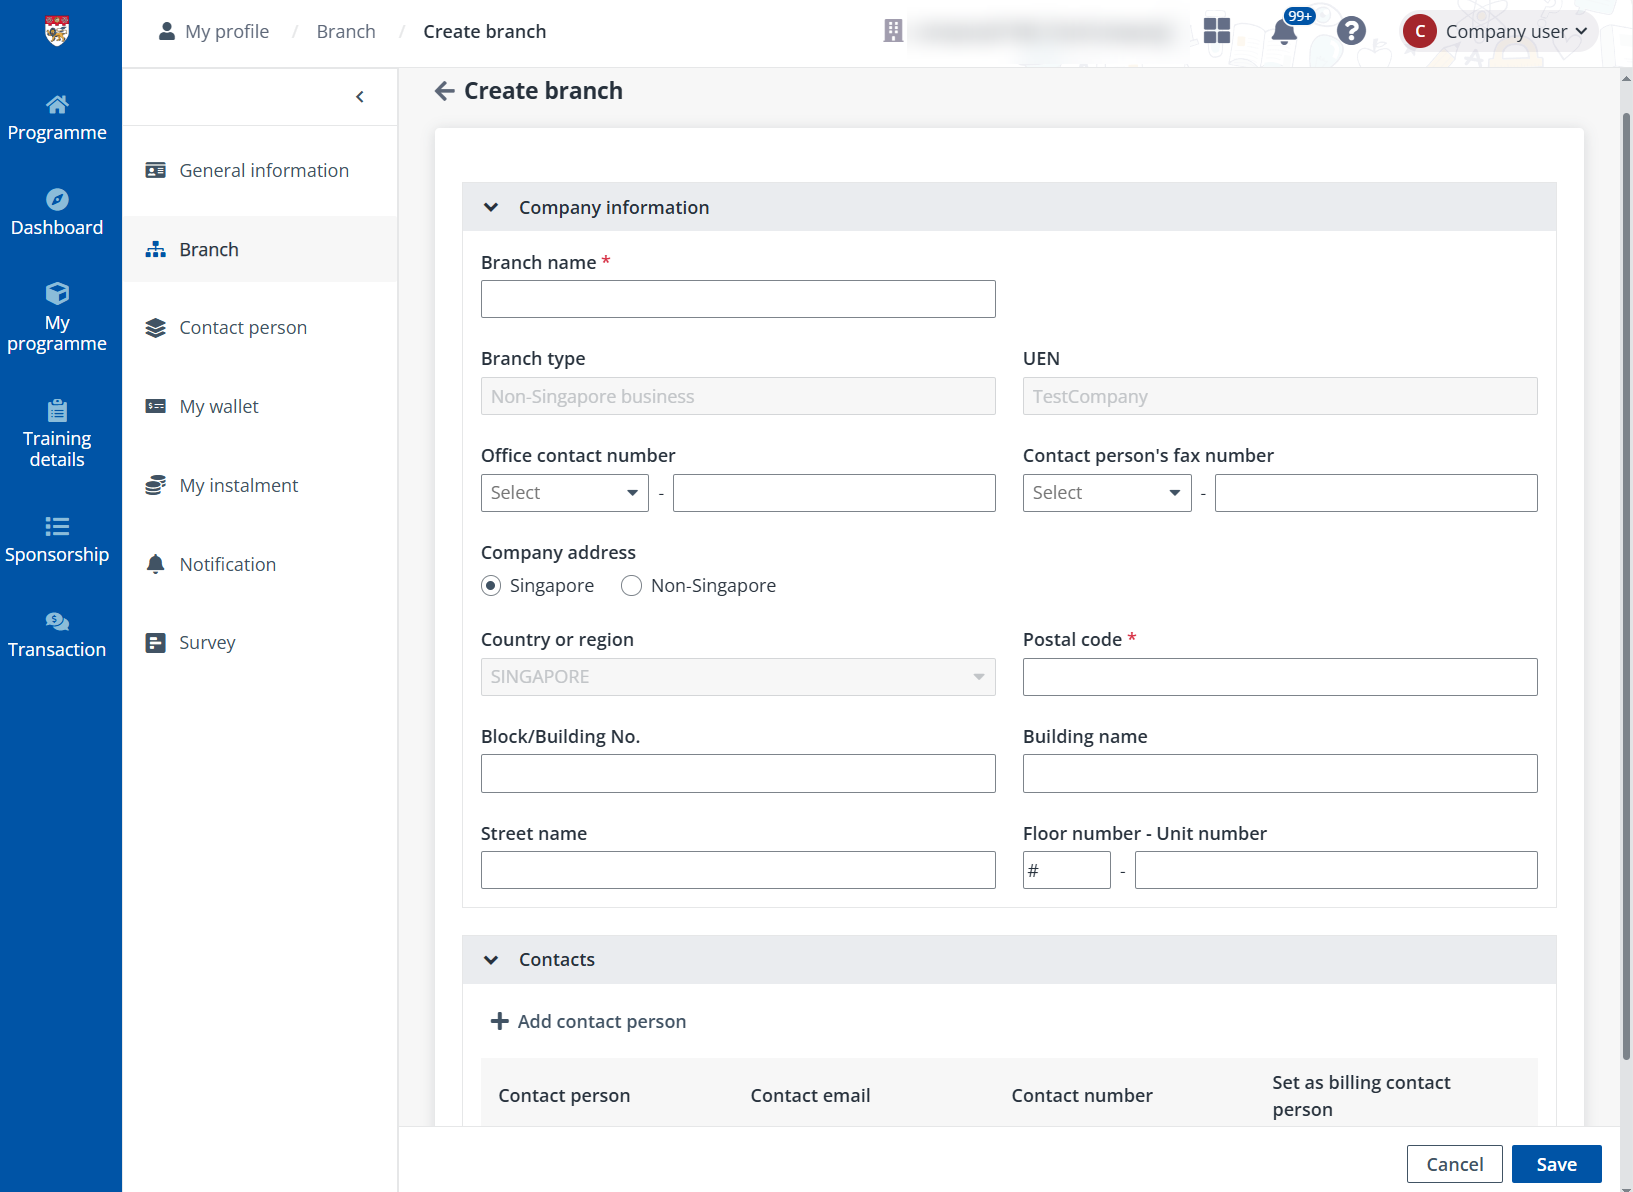
Task: Open My programme from the sidebar
Action: [x=57, y=316]
